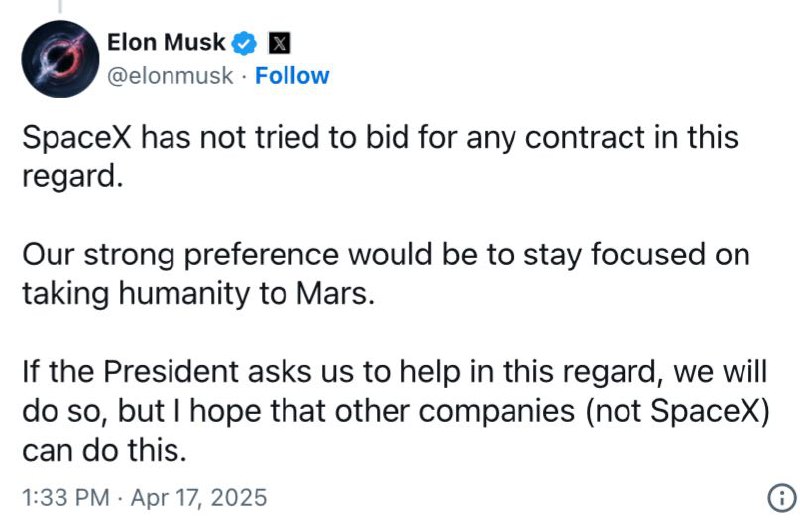The width and height of the screenshot is (800, 521).
Task: Open Elon Musk's black hole profile avatar
Action: point(60,59)
